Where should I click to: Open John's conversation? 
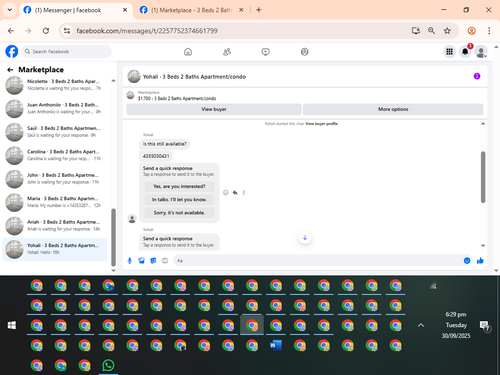(x=55, y=179)
